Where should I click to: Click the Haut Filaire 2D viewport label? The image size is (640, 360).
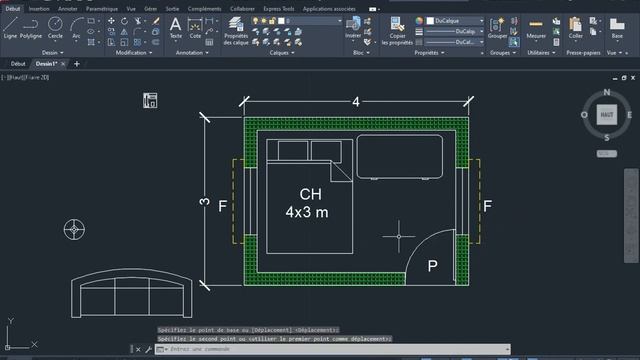(25, 77)
